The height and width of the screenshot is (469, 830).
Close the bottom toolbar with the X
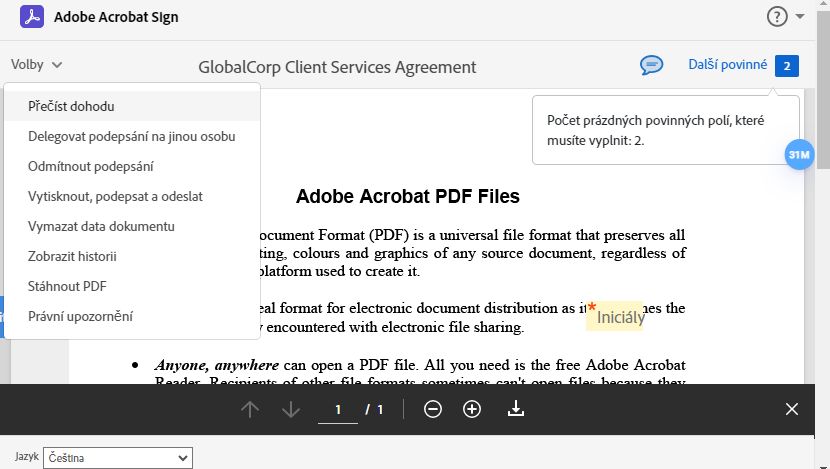pyautogui.click(x=792, y=409)
